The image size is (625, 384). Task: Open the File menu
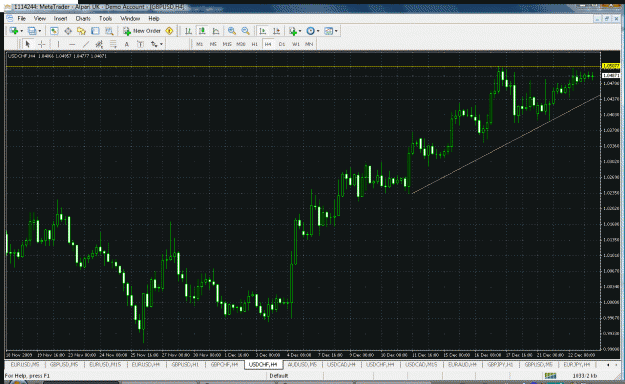pyautogui.click(x=22, y=18)
